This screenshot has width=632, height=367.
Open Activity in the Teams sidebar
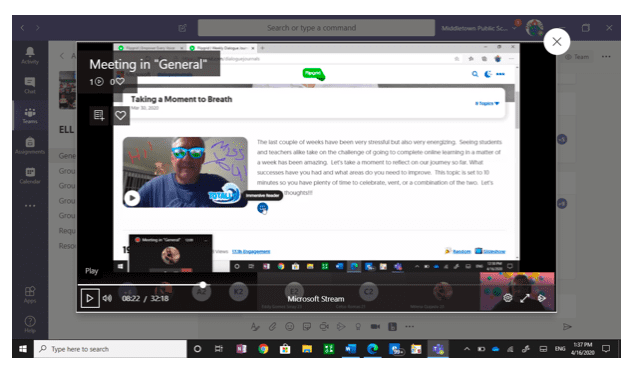[x=30, y=55]
